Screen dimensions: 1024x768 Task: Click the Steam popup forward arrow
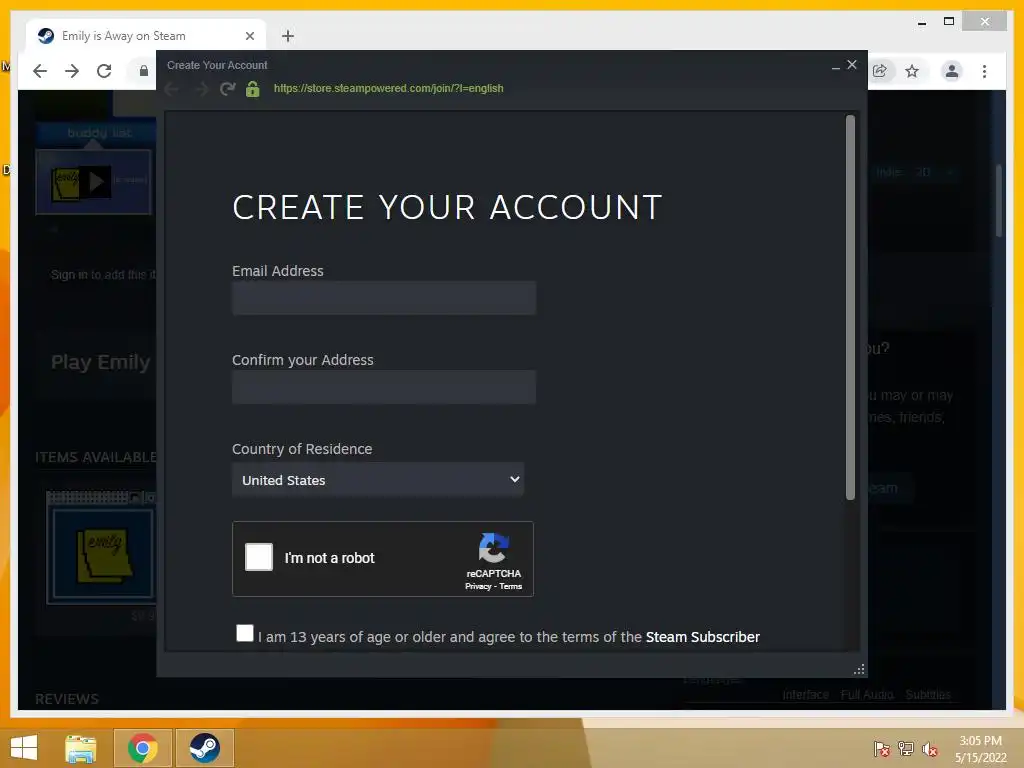201,88
